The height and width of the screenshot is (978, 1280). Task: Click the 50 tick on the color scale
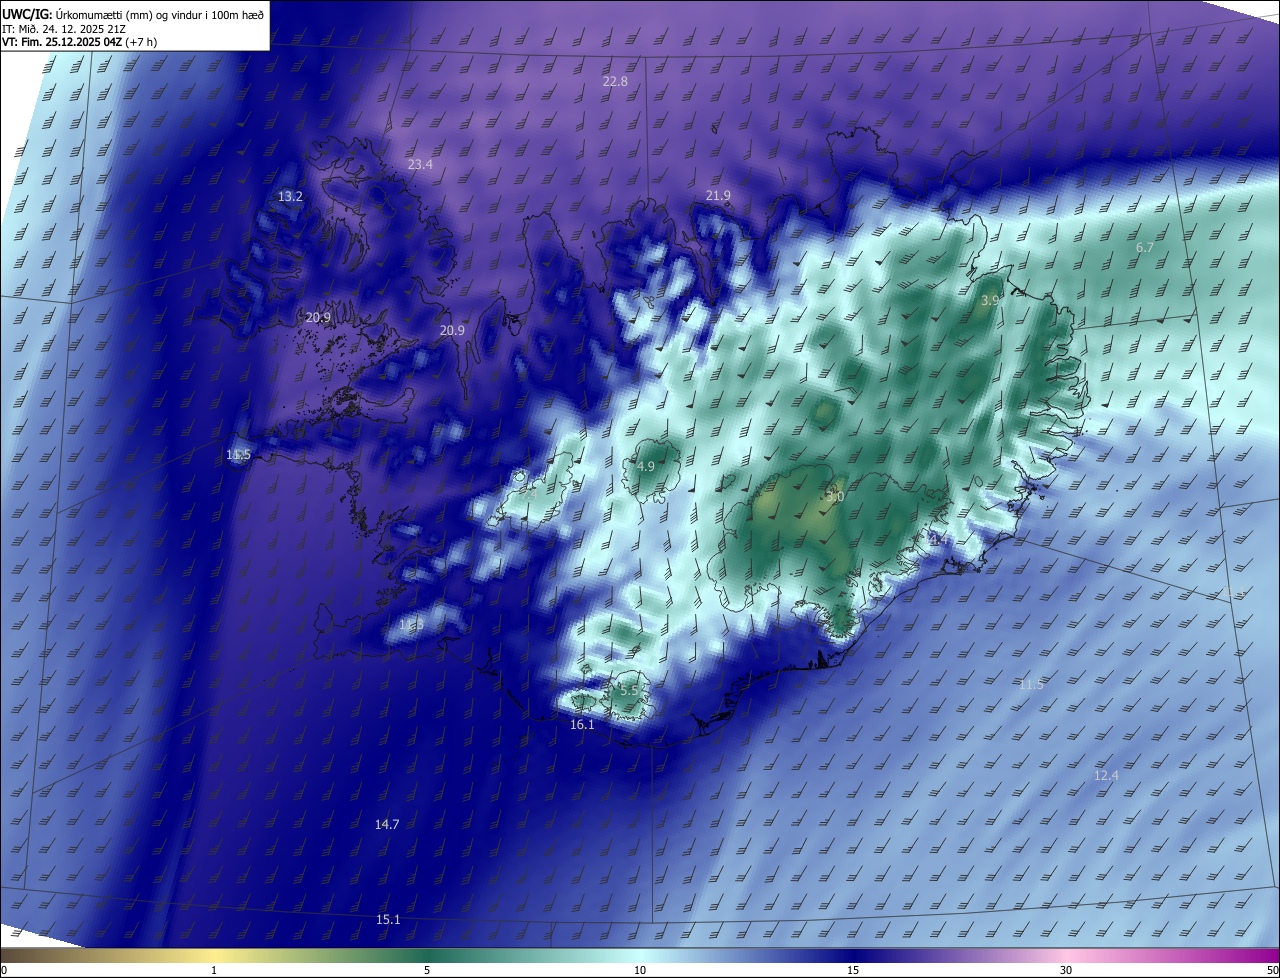[x=1272, y=970]
